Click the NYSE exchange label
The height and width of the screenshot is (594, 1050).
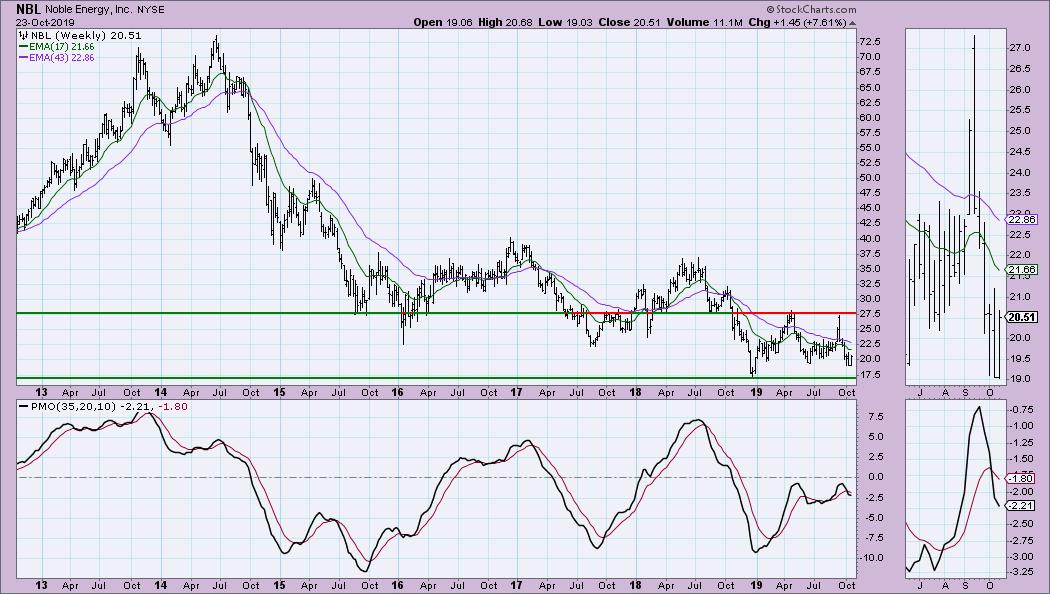tap(149, 10)
